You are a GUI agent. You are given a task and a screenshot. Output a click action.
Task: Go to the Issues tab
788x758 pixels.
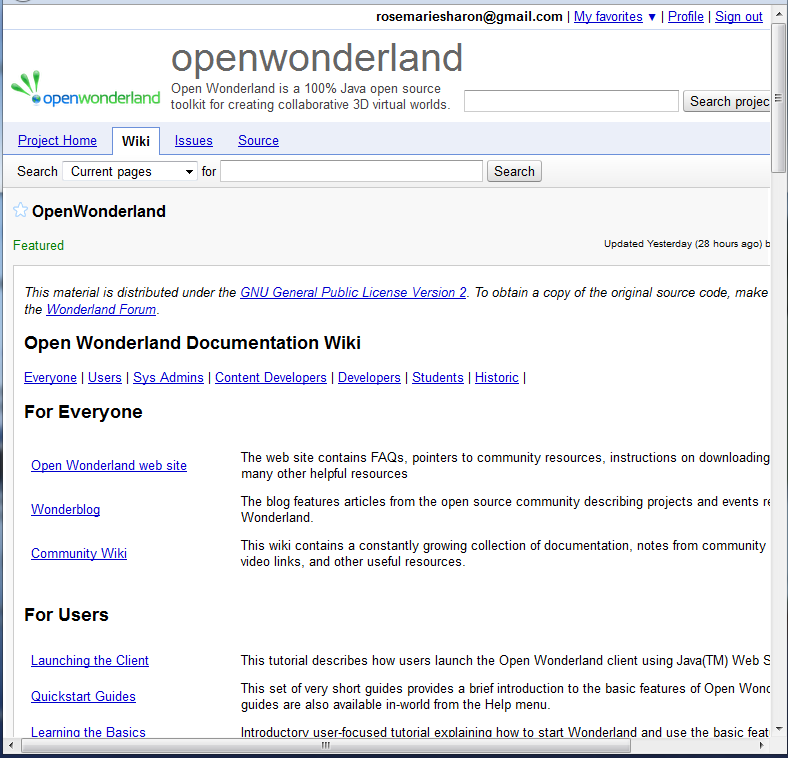193,140
